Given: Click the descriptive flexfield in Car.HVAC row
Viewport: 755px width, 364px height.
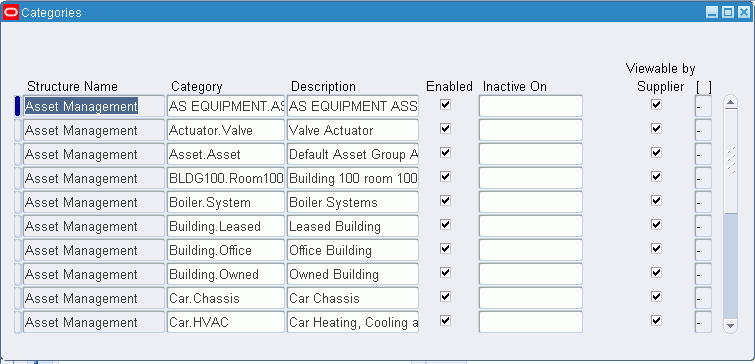Looking at the screenshot, I should (x=703, y=323).
